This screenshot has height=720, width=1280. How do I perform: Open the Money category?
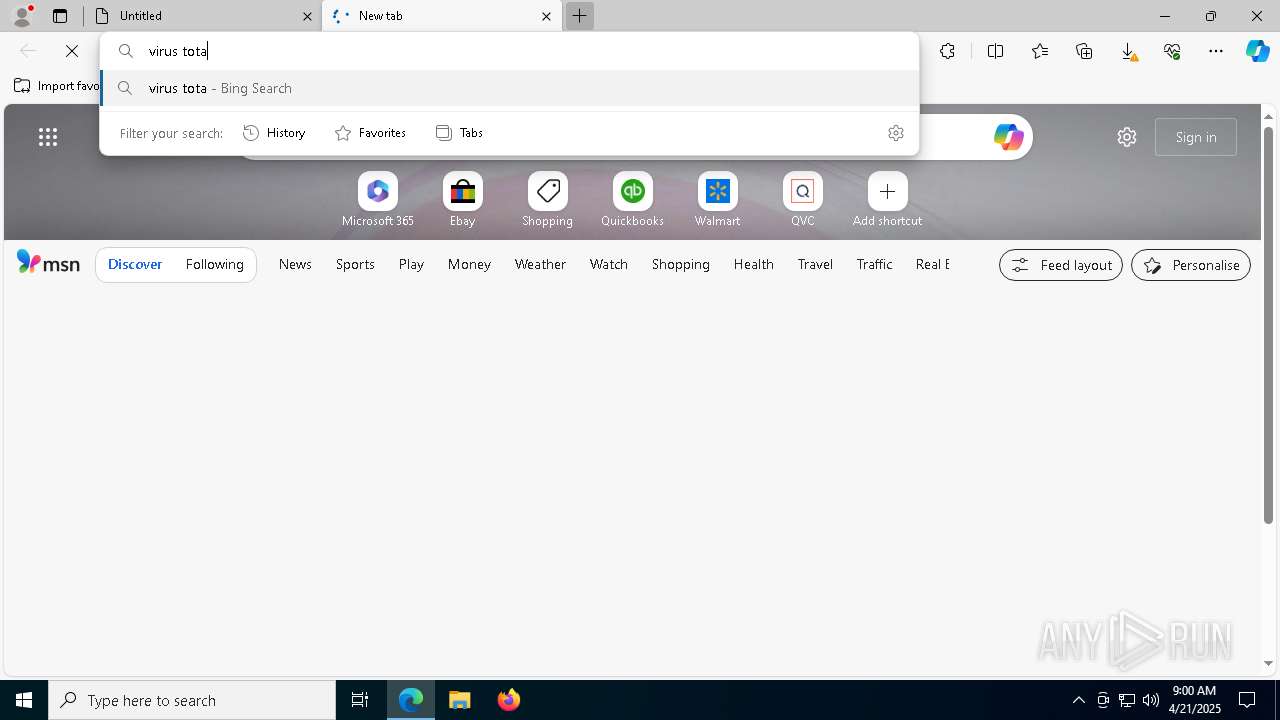[x=469, y=264]
